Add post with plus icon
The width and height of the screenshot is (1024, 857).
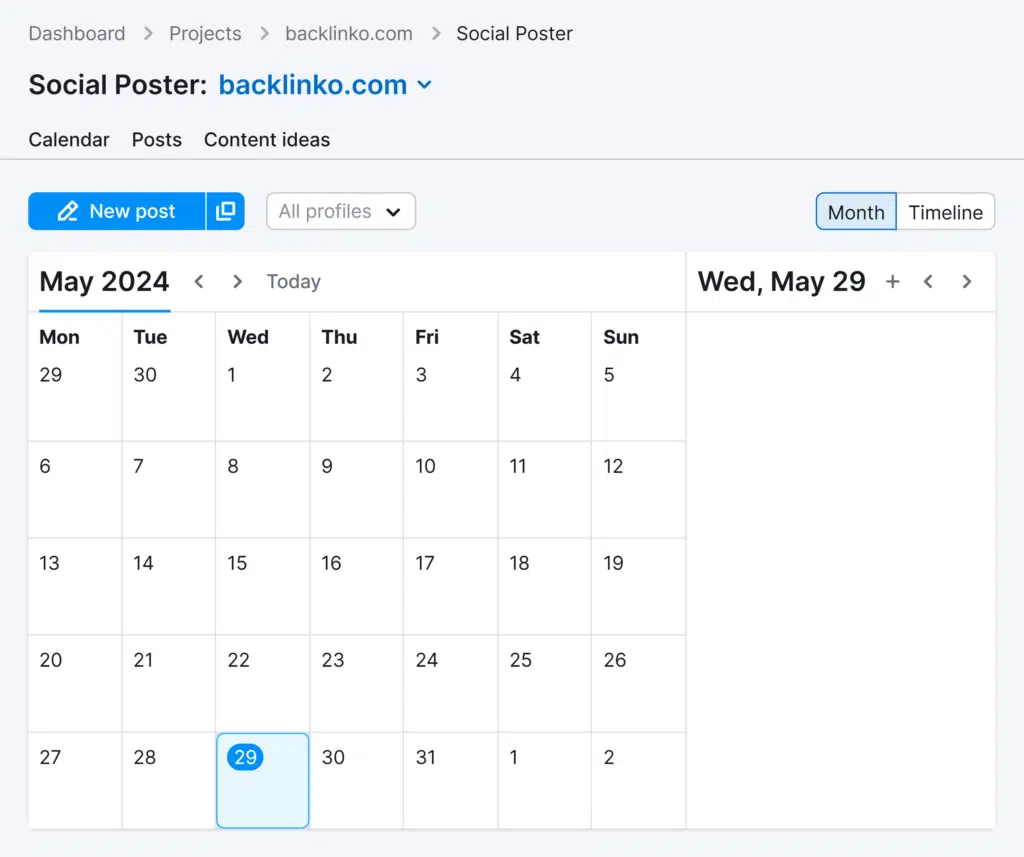click(x=893, y=282)
